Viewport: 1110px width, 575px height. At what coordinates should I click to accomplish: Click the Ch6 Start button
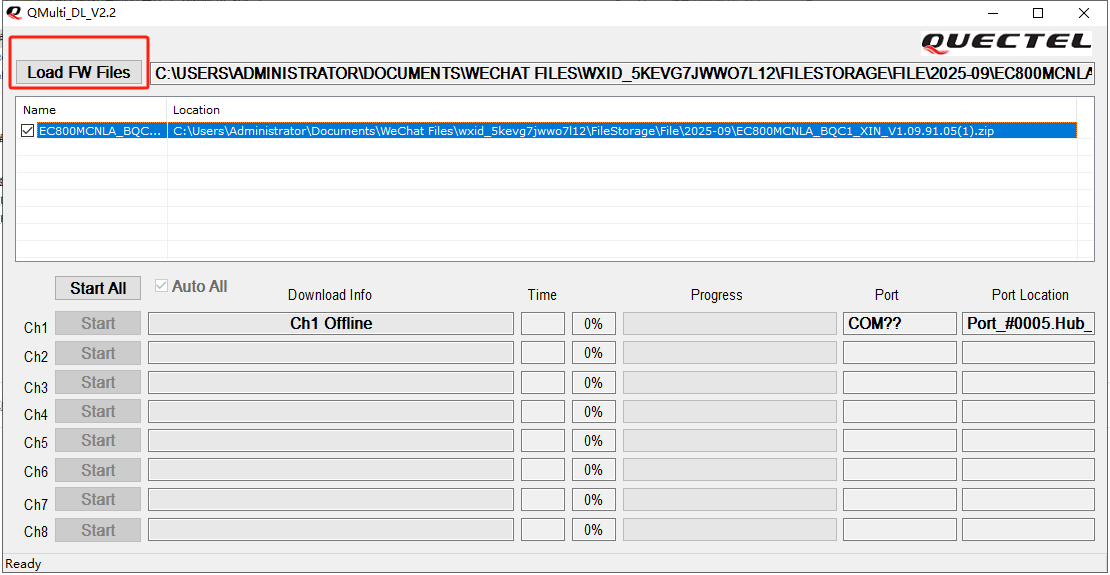(x=98, y=470)
